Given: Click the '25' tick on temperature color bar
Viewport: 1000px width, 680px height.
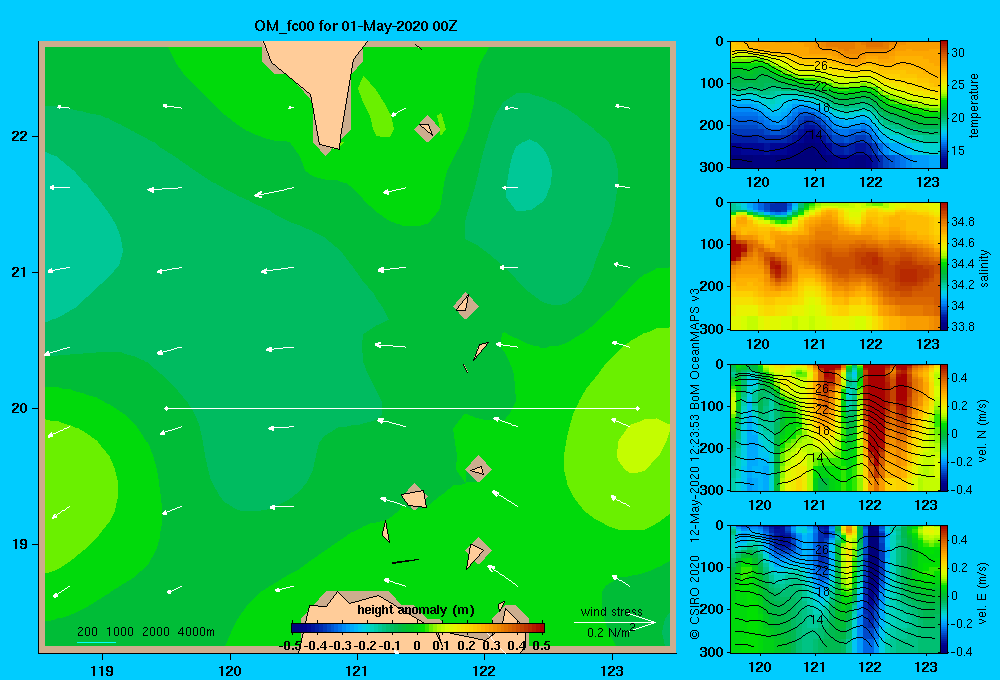Looking at the screenshot, I should pos(957,85).
